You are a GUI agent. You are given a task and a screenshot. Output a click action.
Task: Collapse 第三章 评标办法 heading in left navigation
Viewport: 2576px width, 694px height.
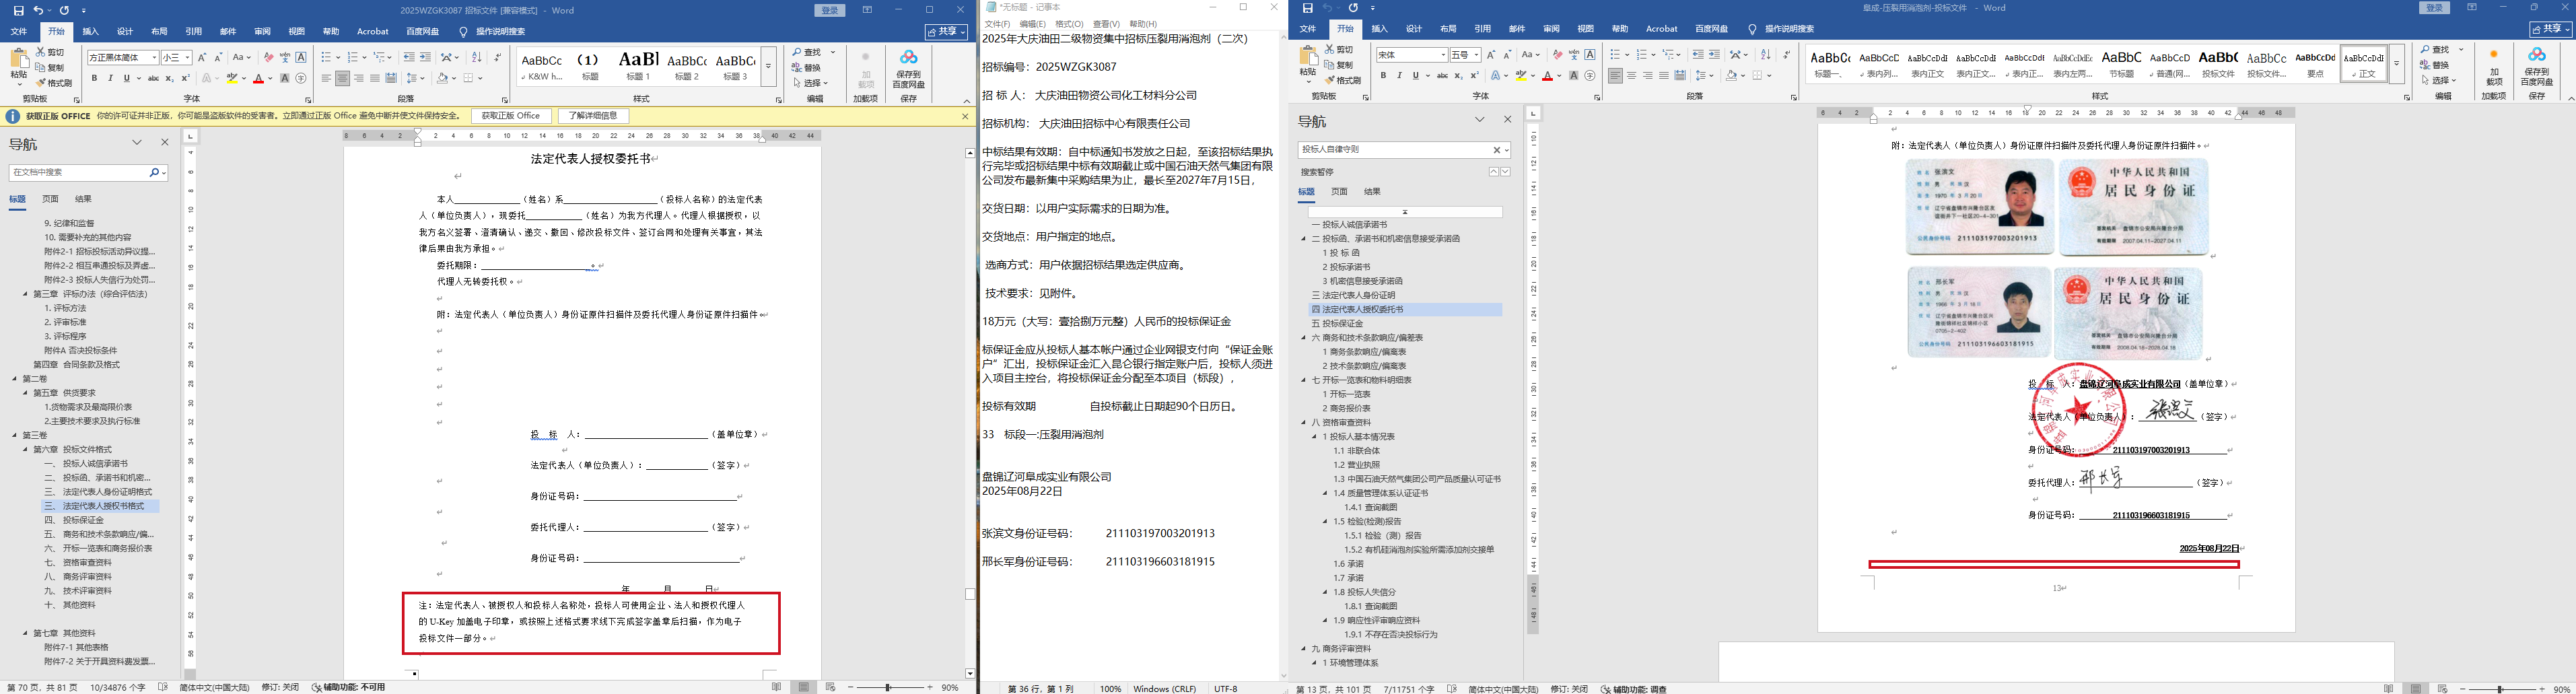(x=26, y=294)
